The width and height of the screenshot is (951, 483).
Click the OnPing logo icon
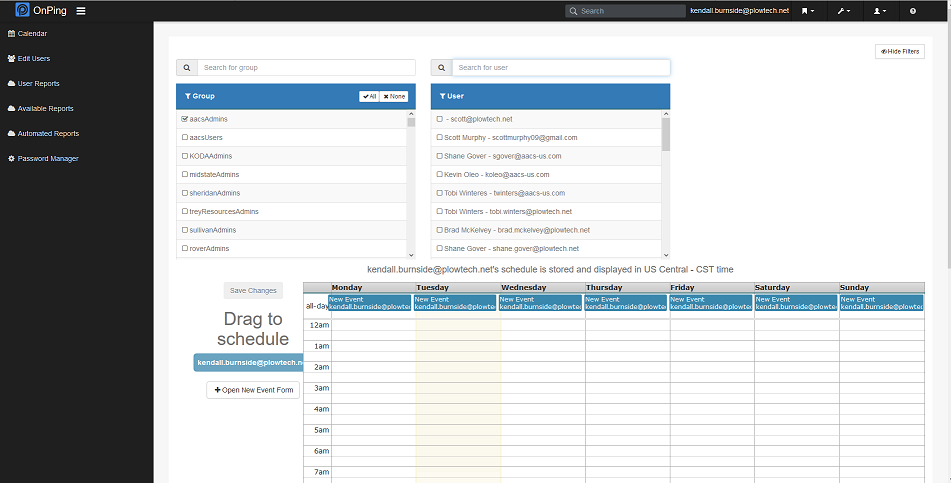(22, 11)
